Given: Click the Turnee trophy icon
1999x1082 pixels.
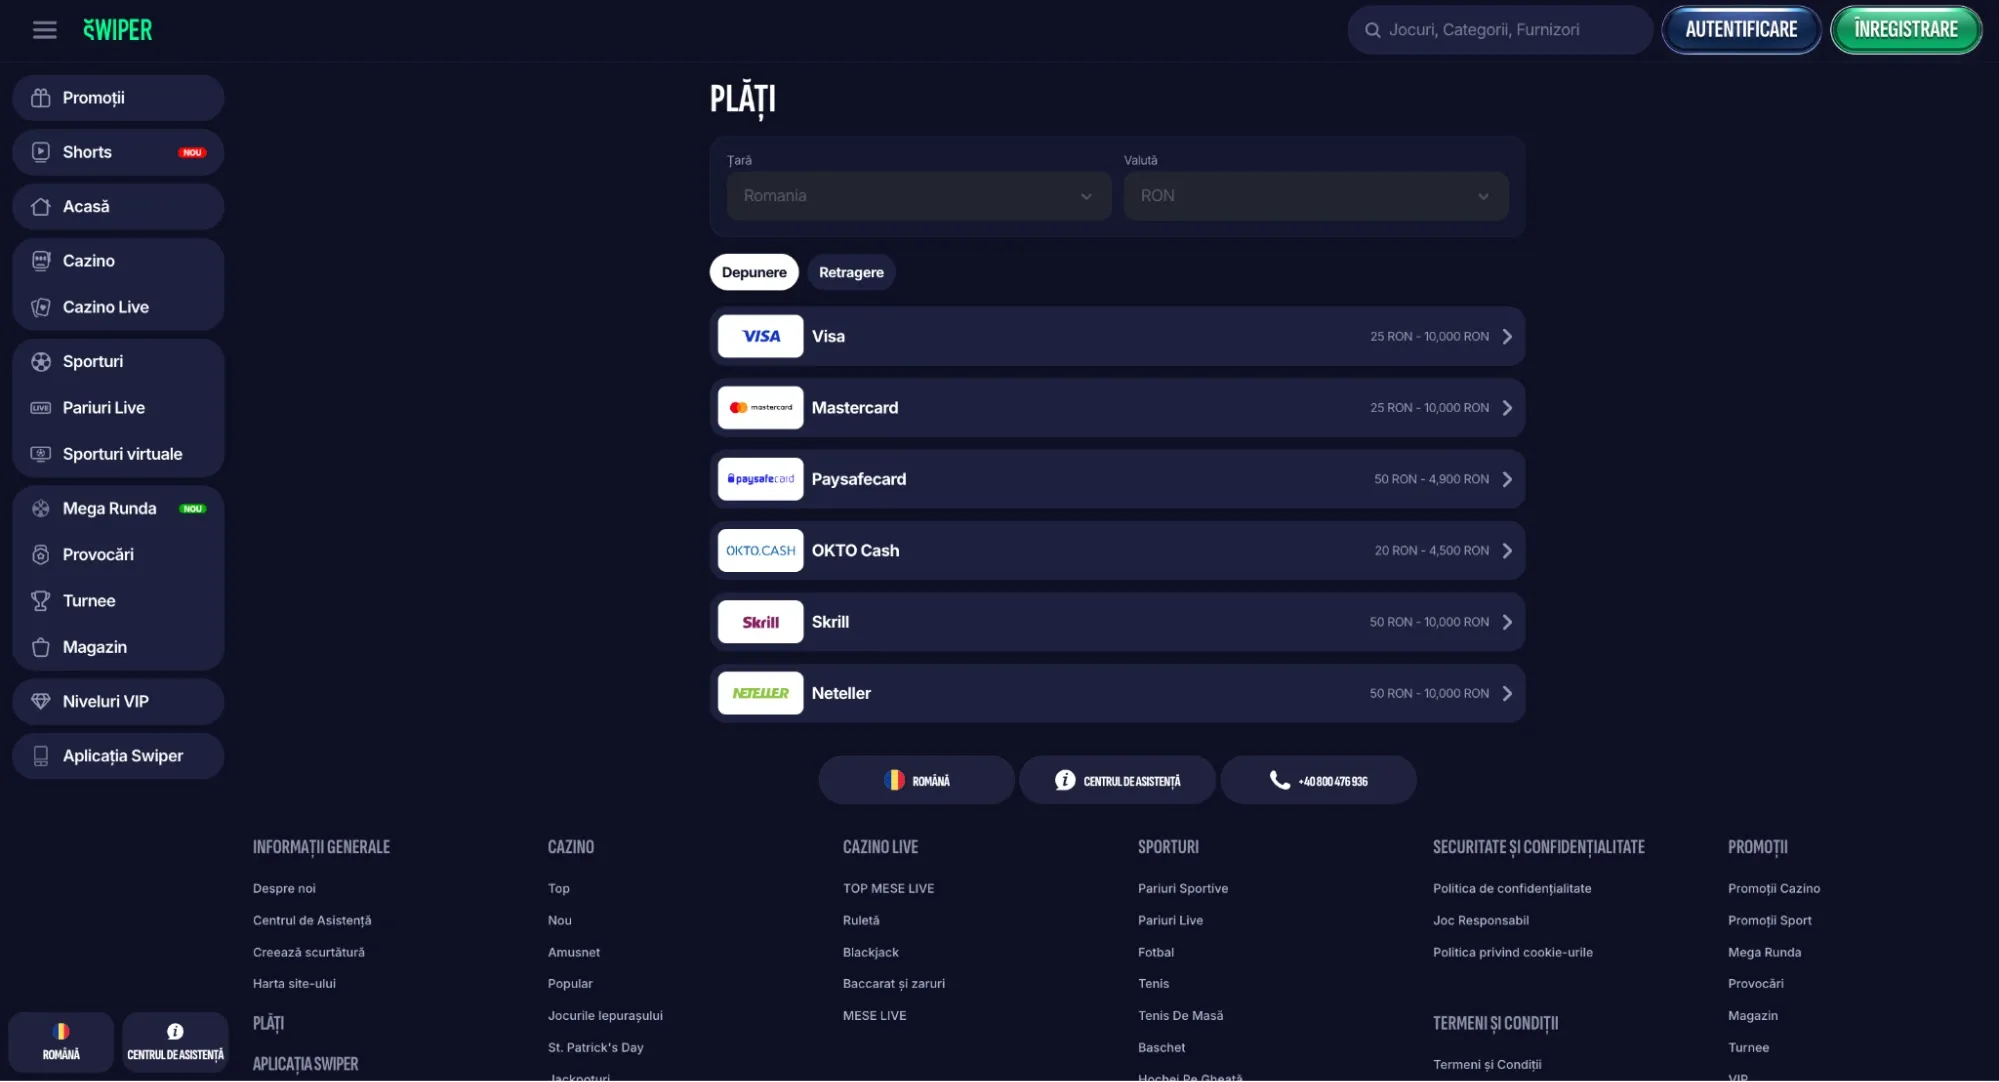Looking at the screenshot, I should pos(41,601).
